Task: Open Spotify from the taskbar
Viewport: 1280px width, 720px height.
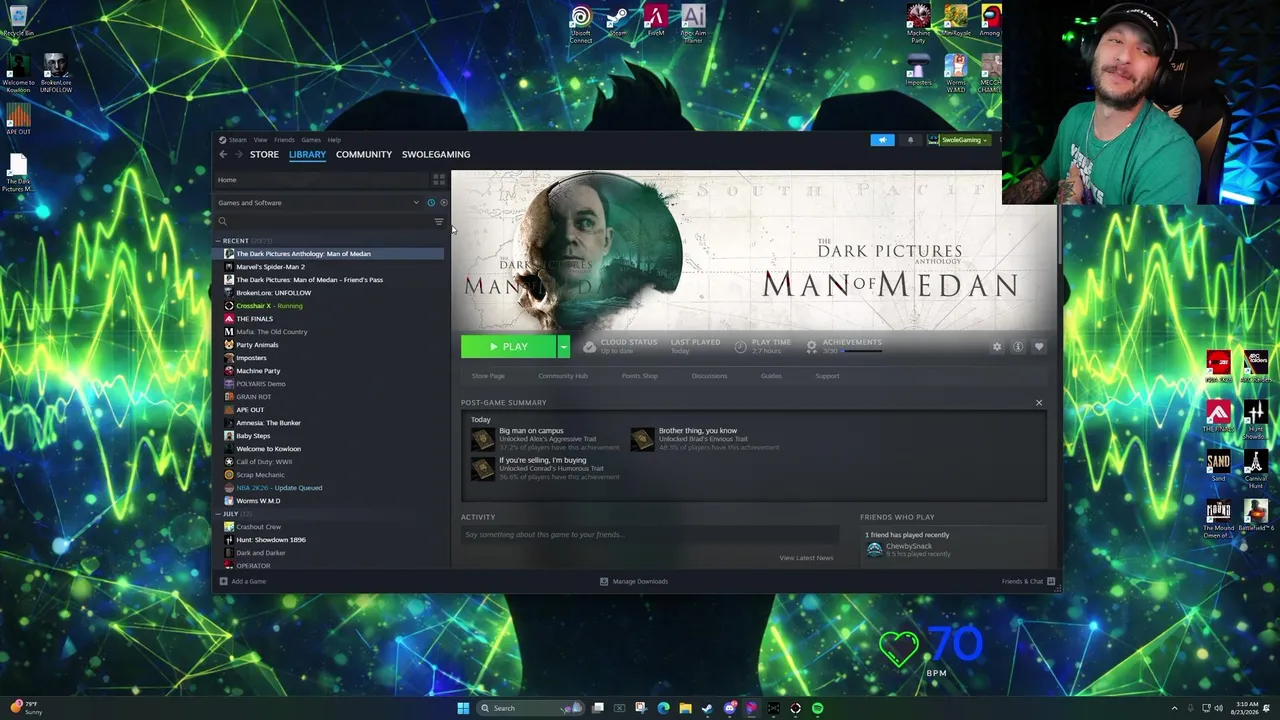Action: 817,708
